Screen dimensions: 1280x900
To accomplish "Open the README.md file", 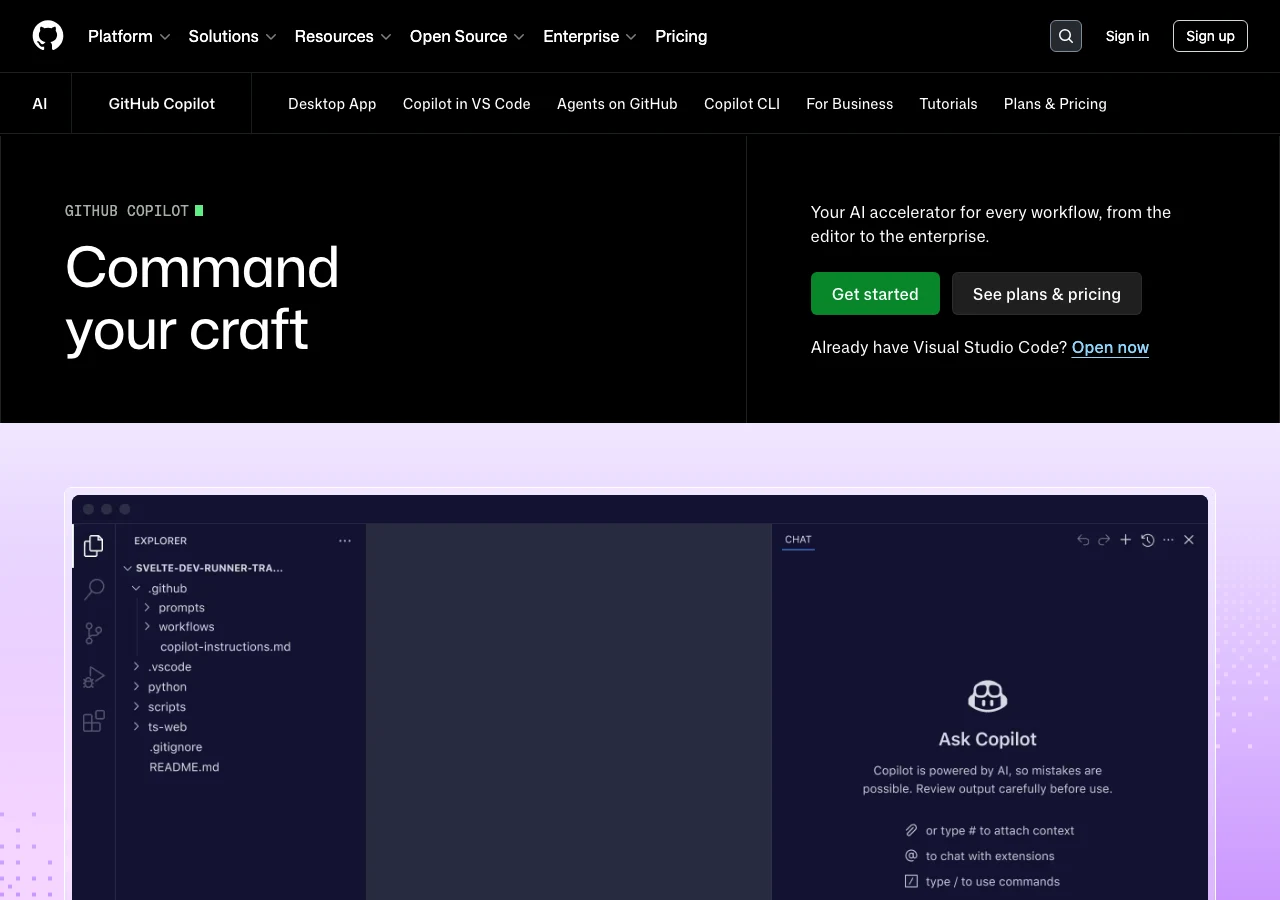I will click(184, 767).
